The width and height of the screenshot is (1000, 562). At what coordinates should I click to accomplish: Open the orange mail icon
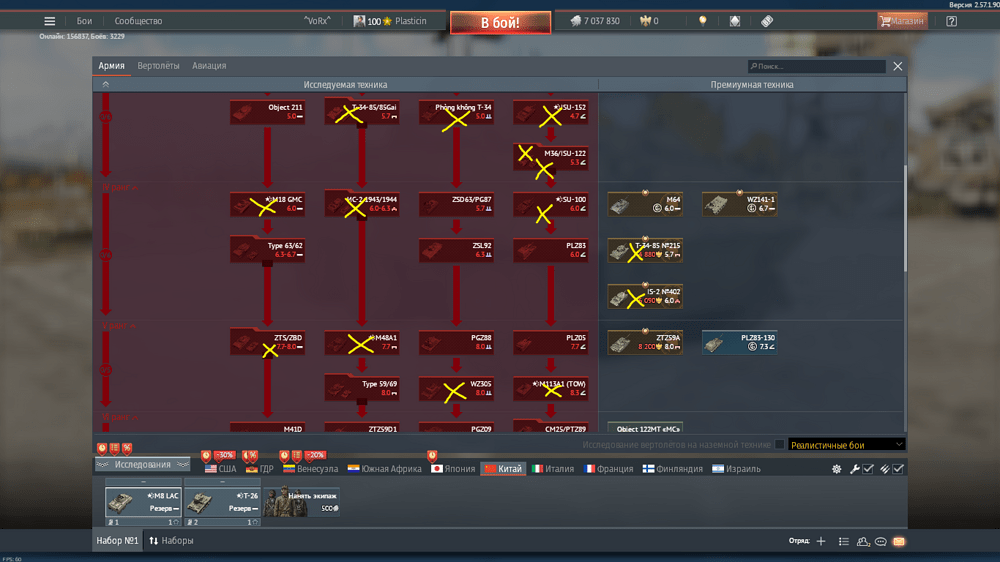coord(899,541)
